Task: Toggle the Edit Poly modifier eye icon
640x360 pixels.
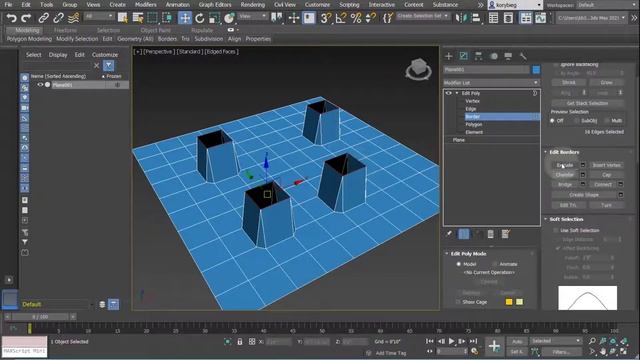Action: coord(449,93)
